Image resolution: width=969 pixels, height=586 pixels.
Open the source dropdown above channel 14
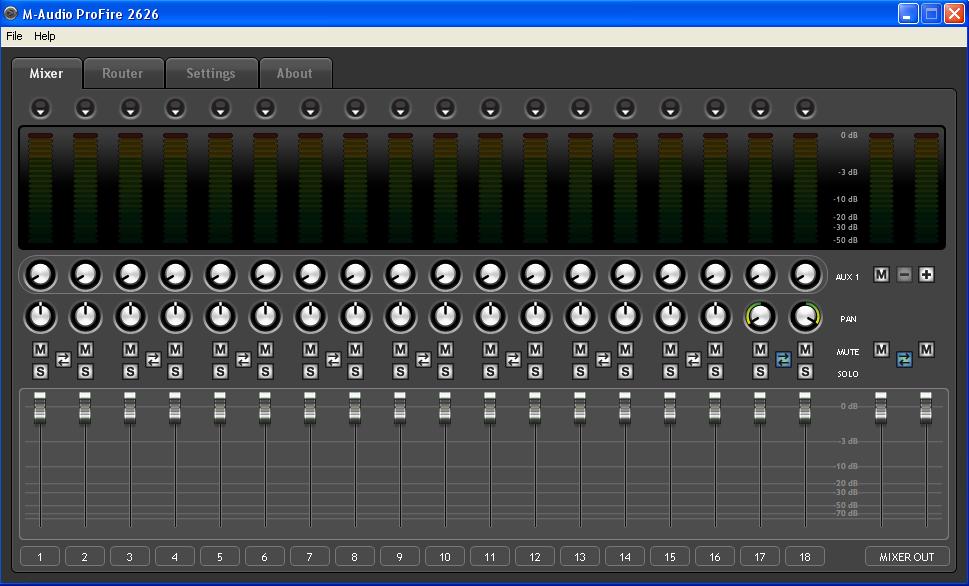coord(625,108)
